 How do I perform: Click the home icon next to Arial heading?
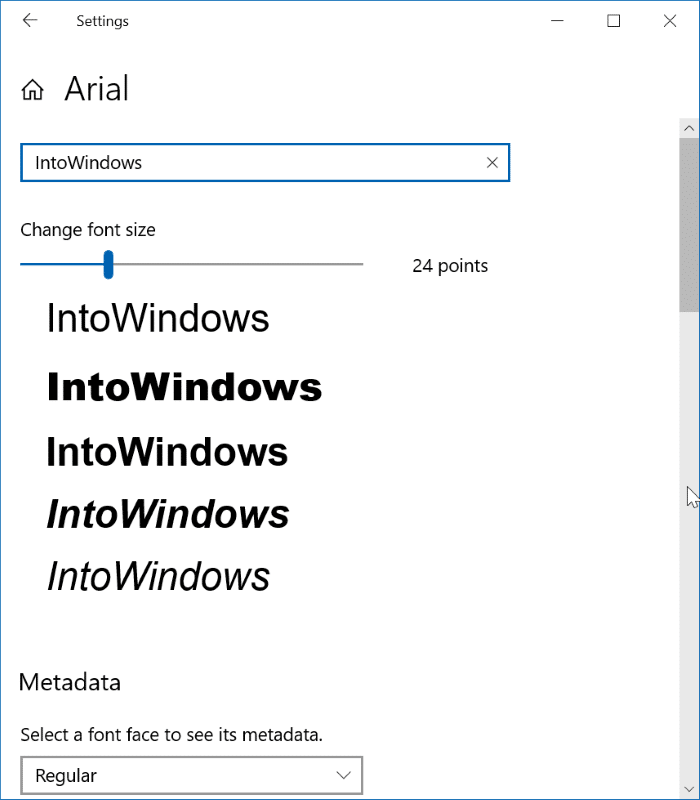[x=32, y=88]
